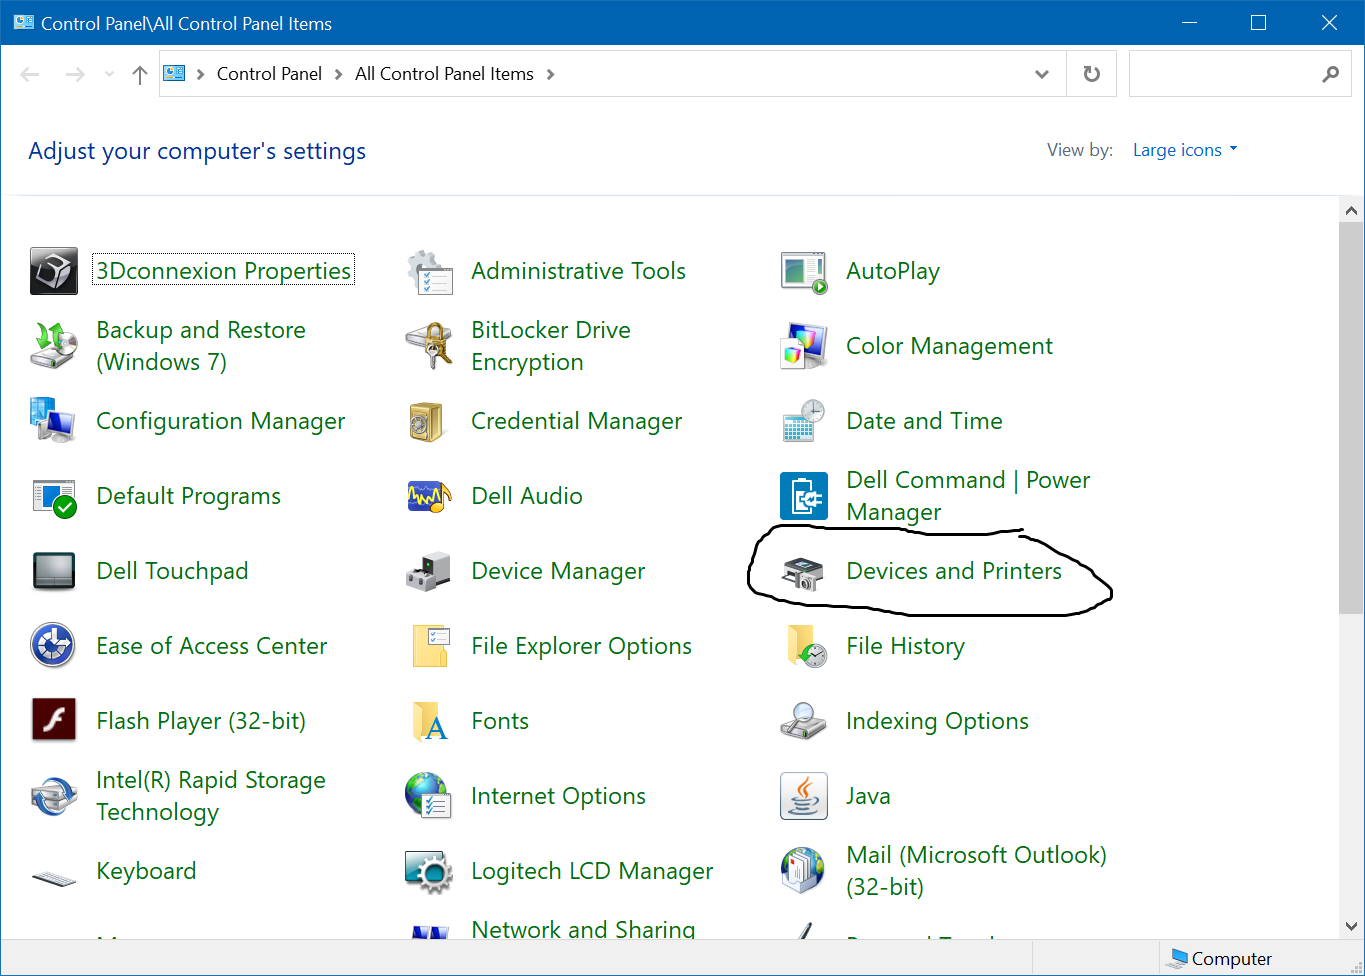Viewport: 1365px width, 976px height.
Task: Click the Java coffee cup icon
Action: point(803,796)
